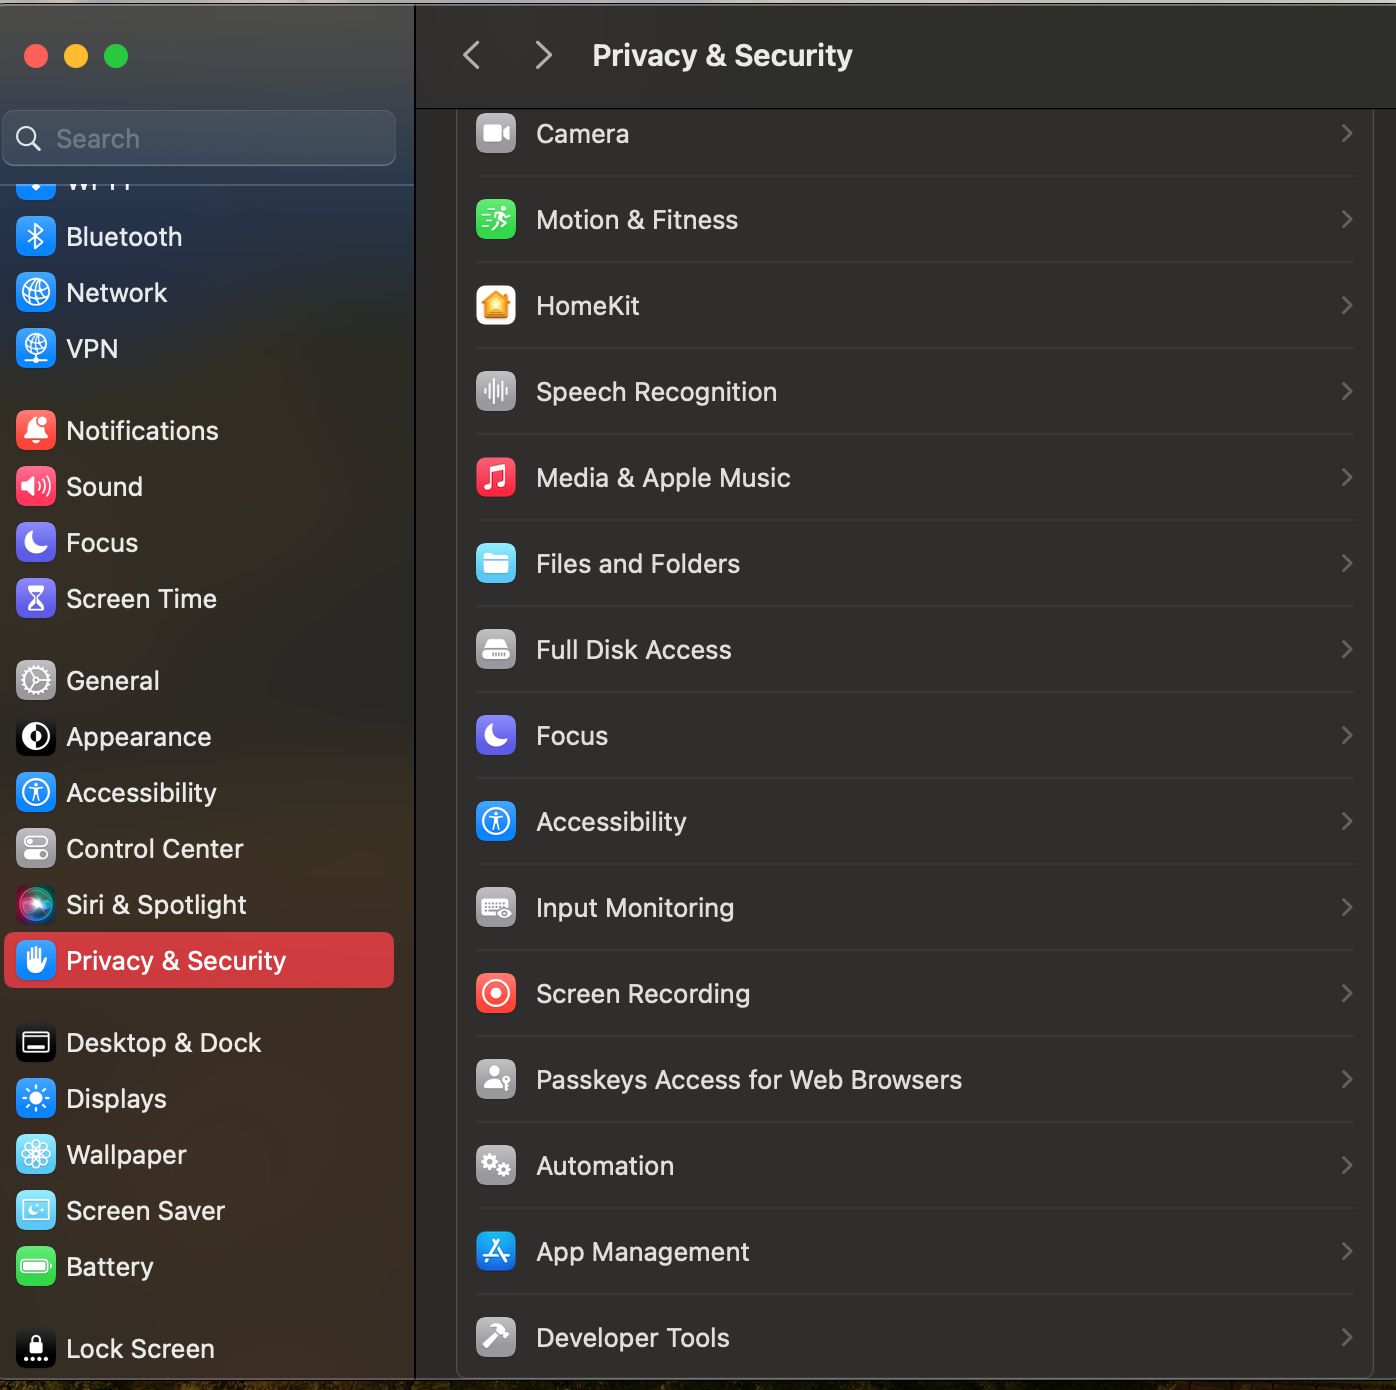Screen dimensions: 1396x1390
Task: Click the Network globe icon in sidebar
Action: point(36,293)
